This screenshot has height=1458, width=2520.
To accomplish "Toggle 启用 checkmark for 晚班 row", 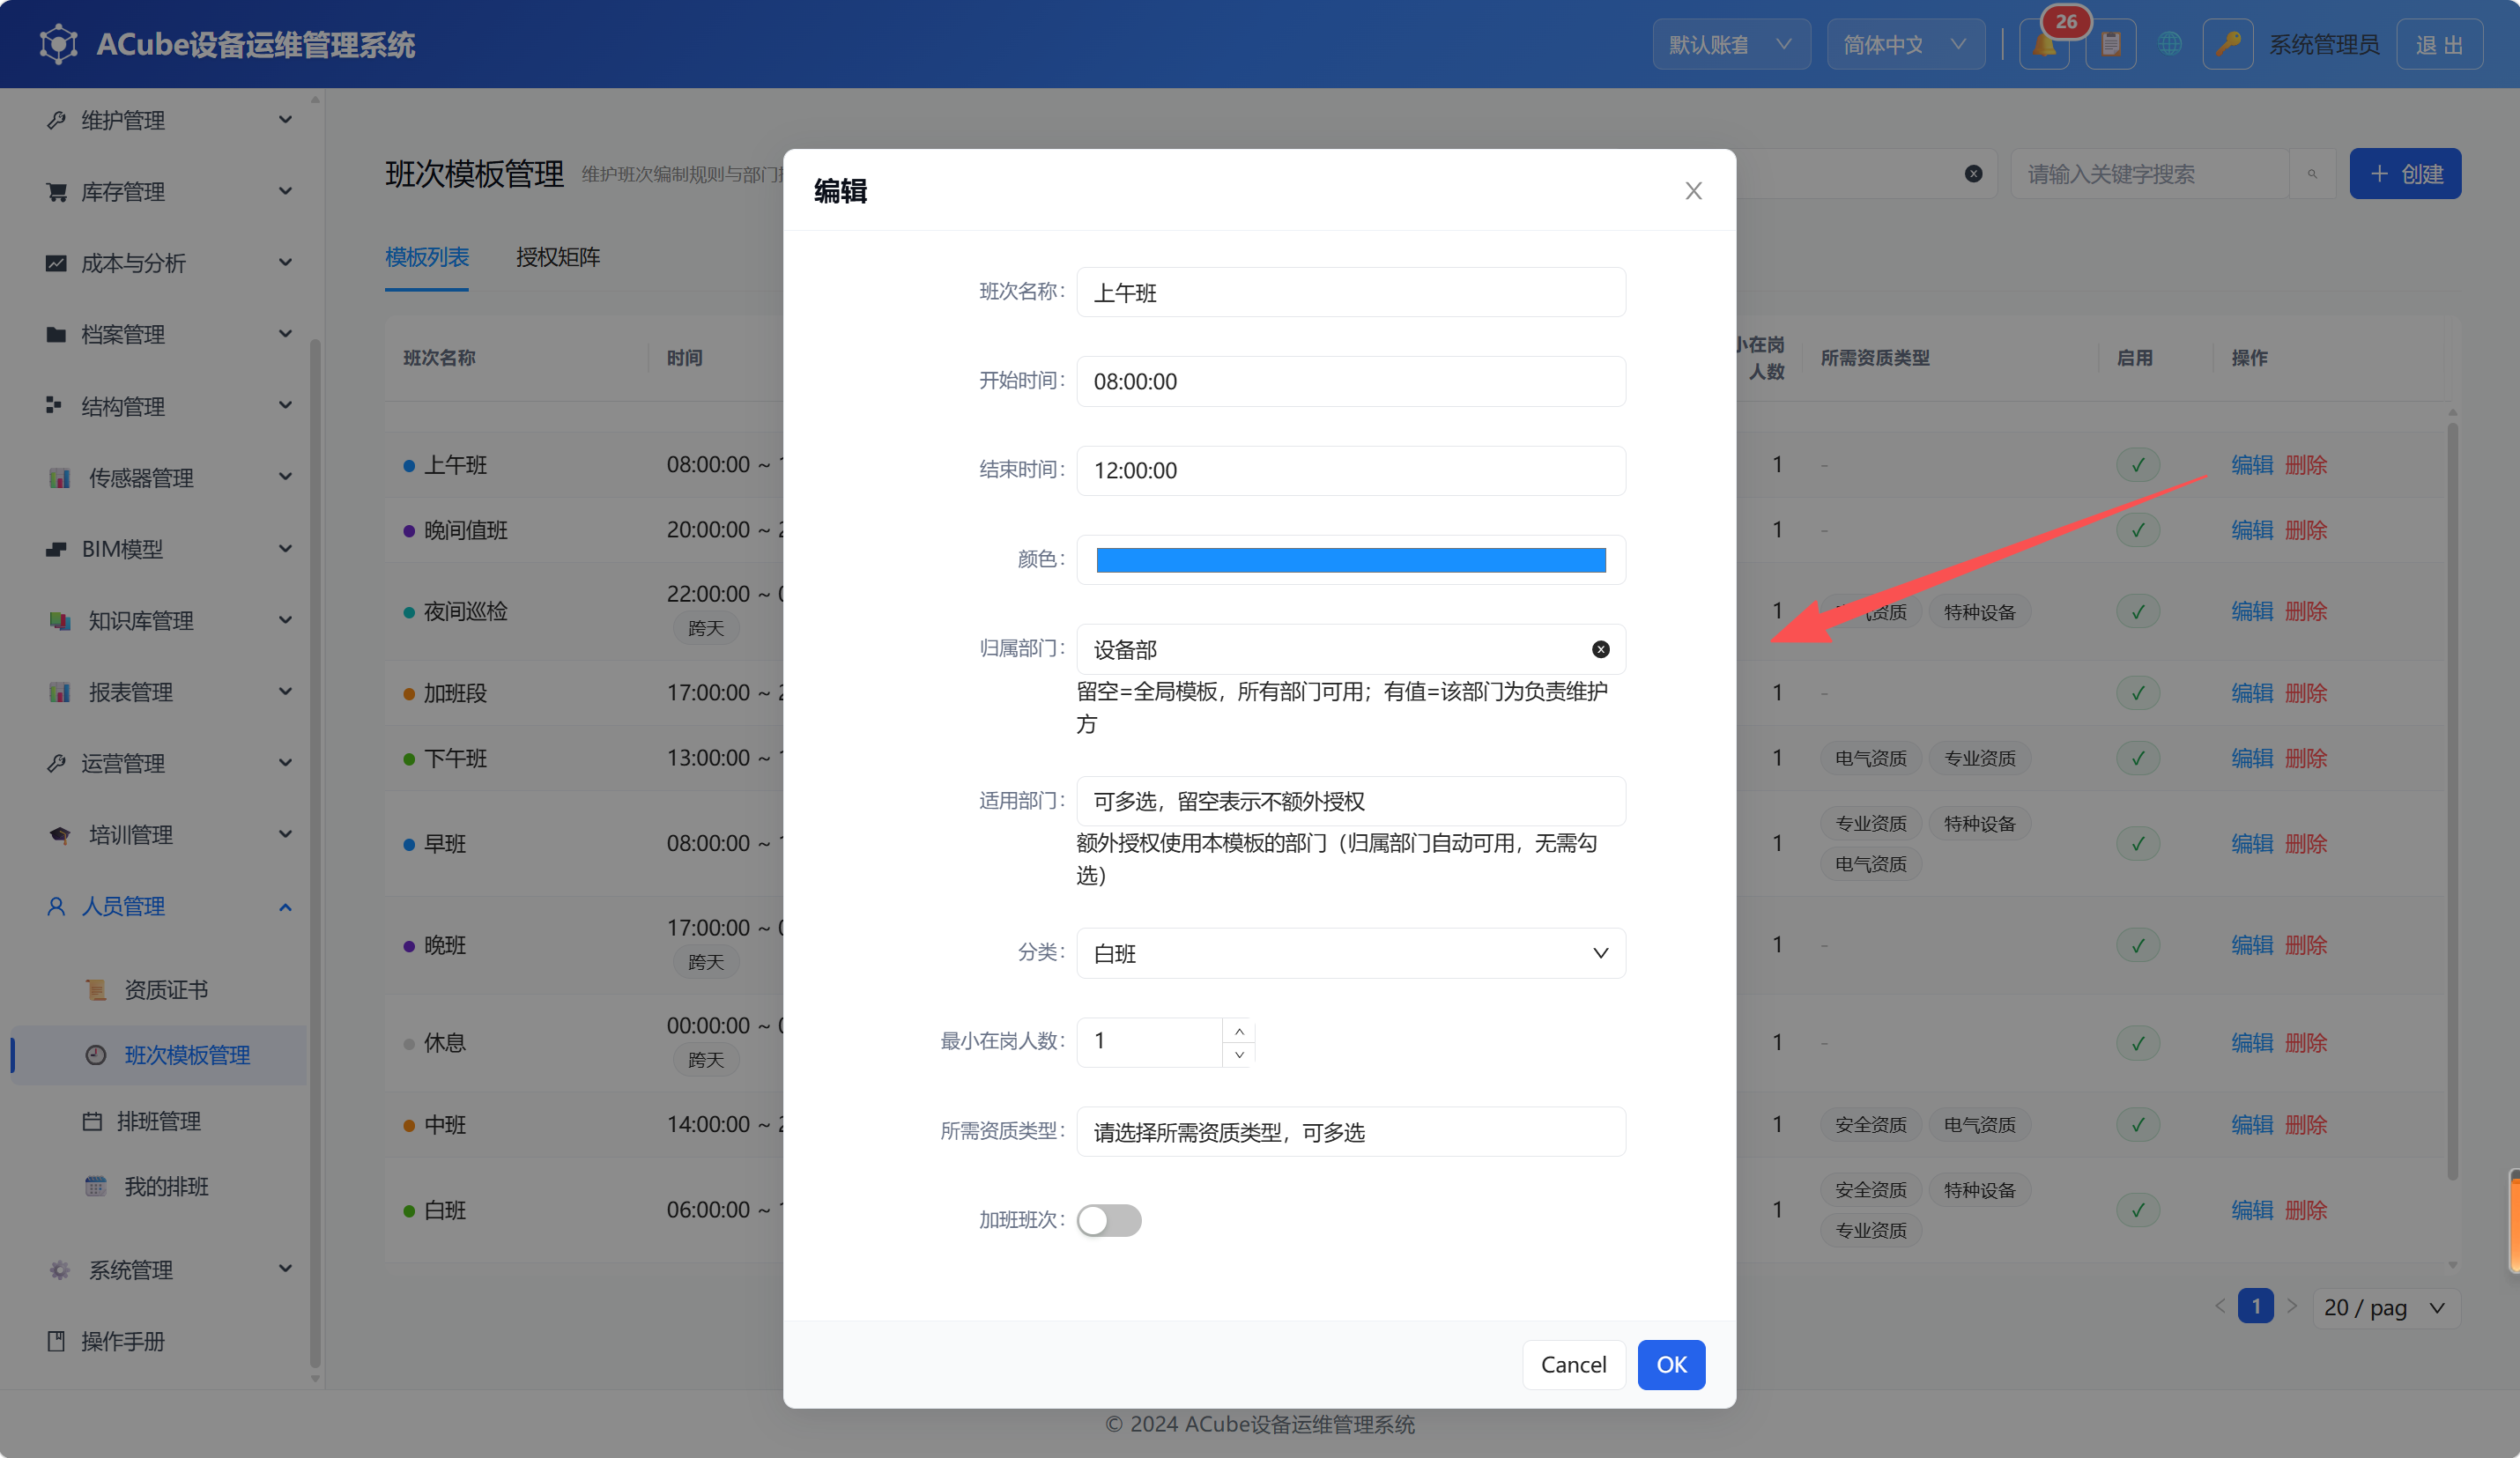I will pos(2138,945).
